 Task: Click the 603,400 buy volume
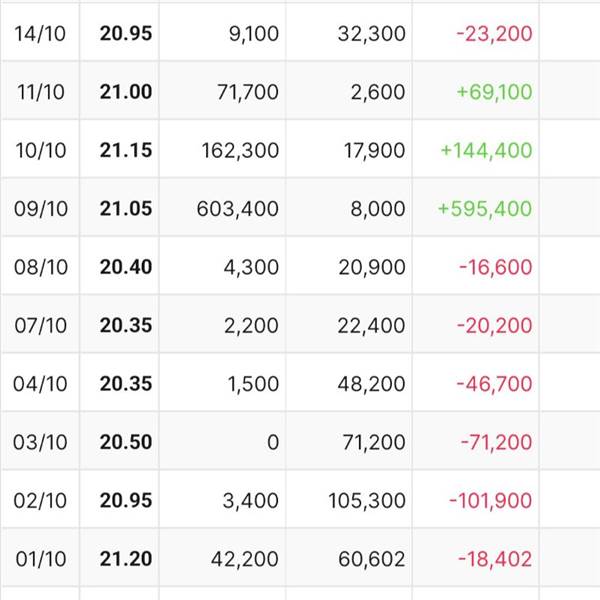tap(237, 209)
